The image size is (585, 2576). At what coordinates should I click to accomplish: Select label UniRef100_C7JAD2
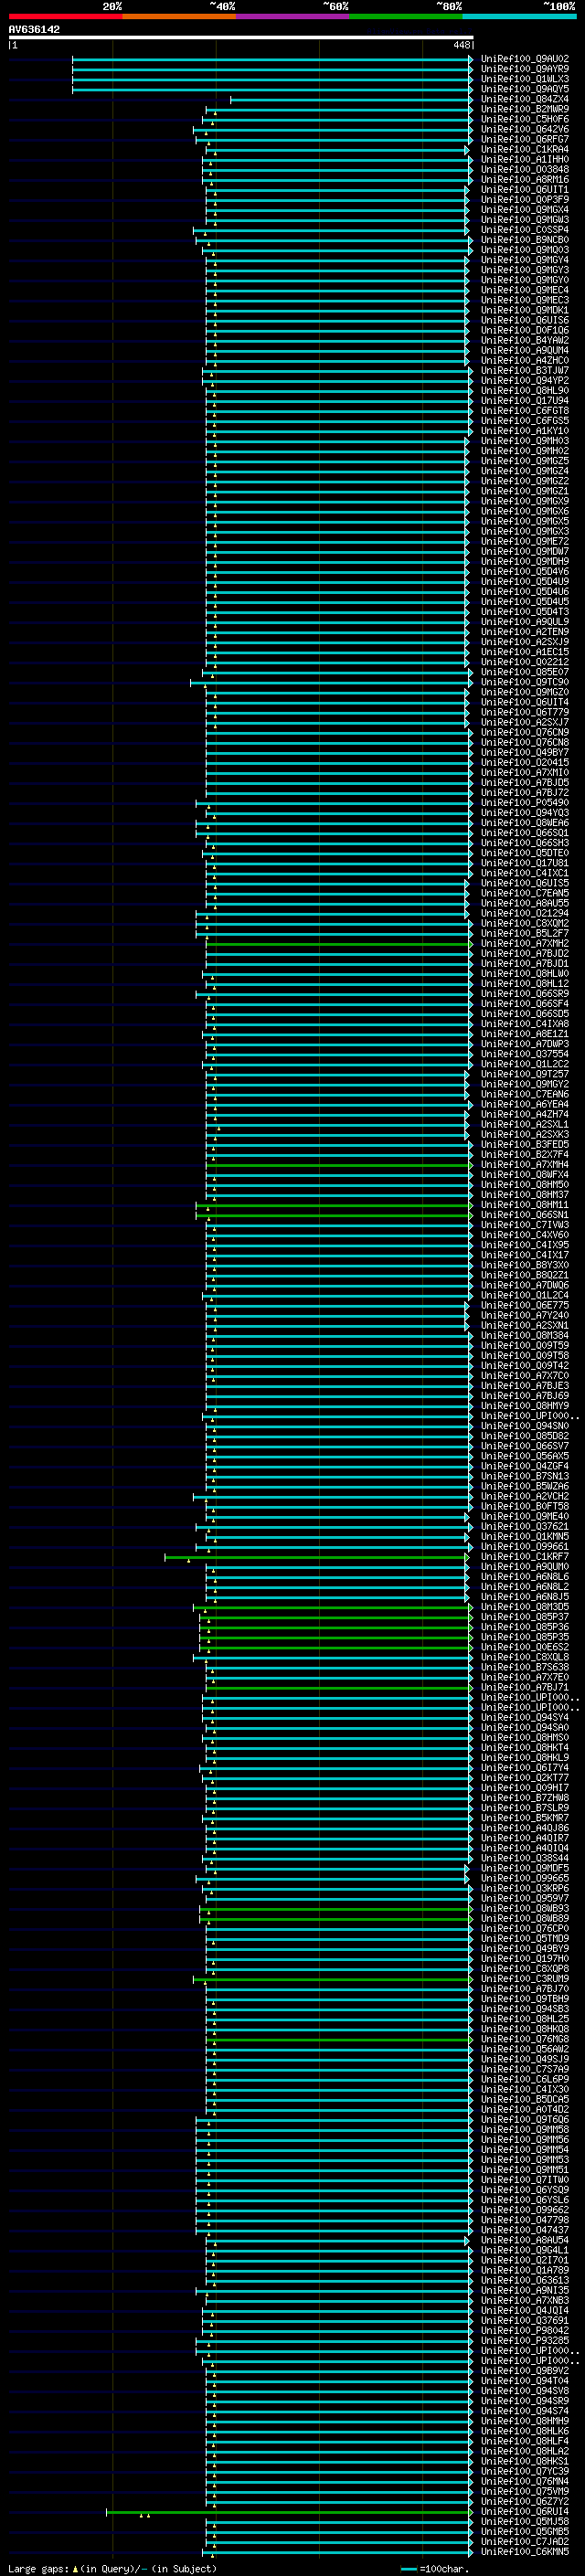click(x=525, y=2541)
